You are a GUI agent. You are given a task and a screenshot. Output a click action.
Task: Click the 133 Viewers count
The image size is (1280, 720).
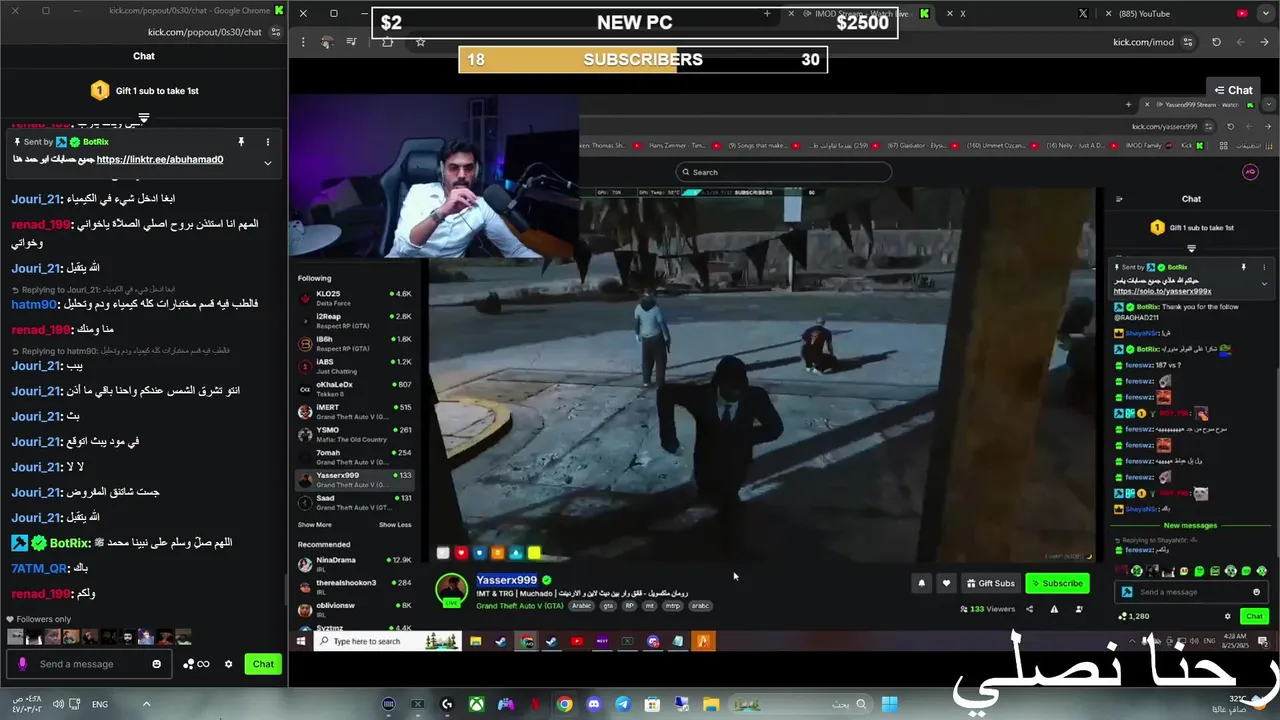pos(987,609)
